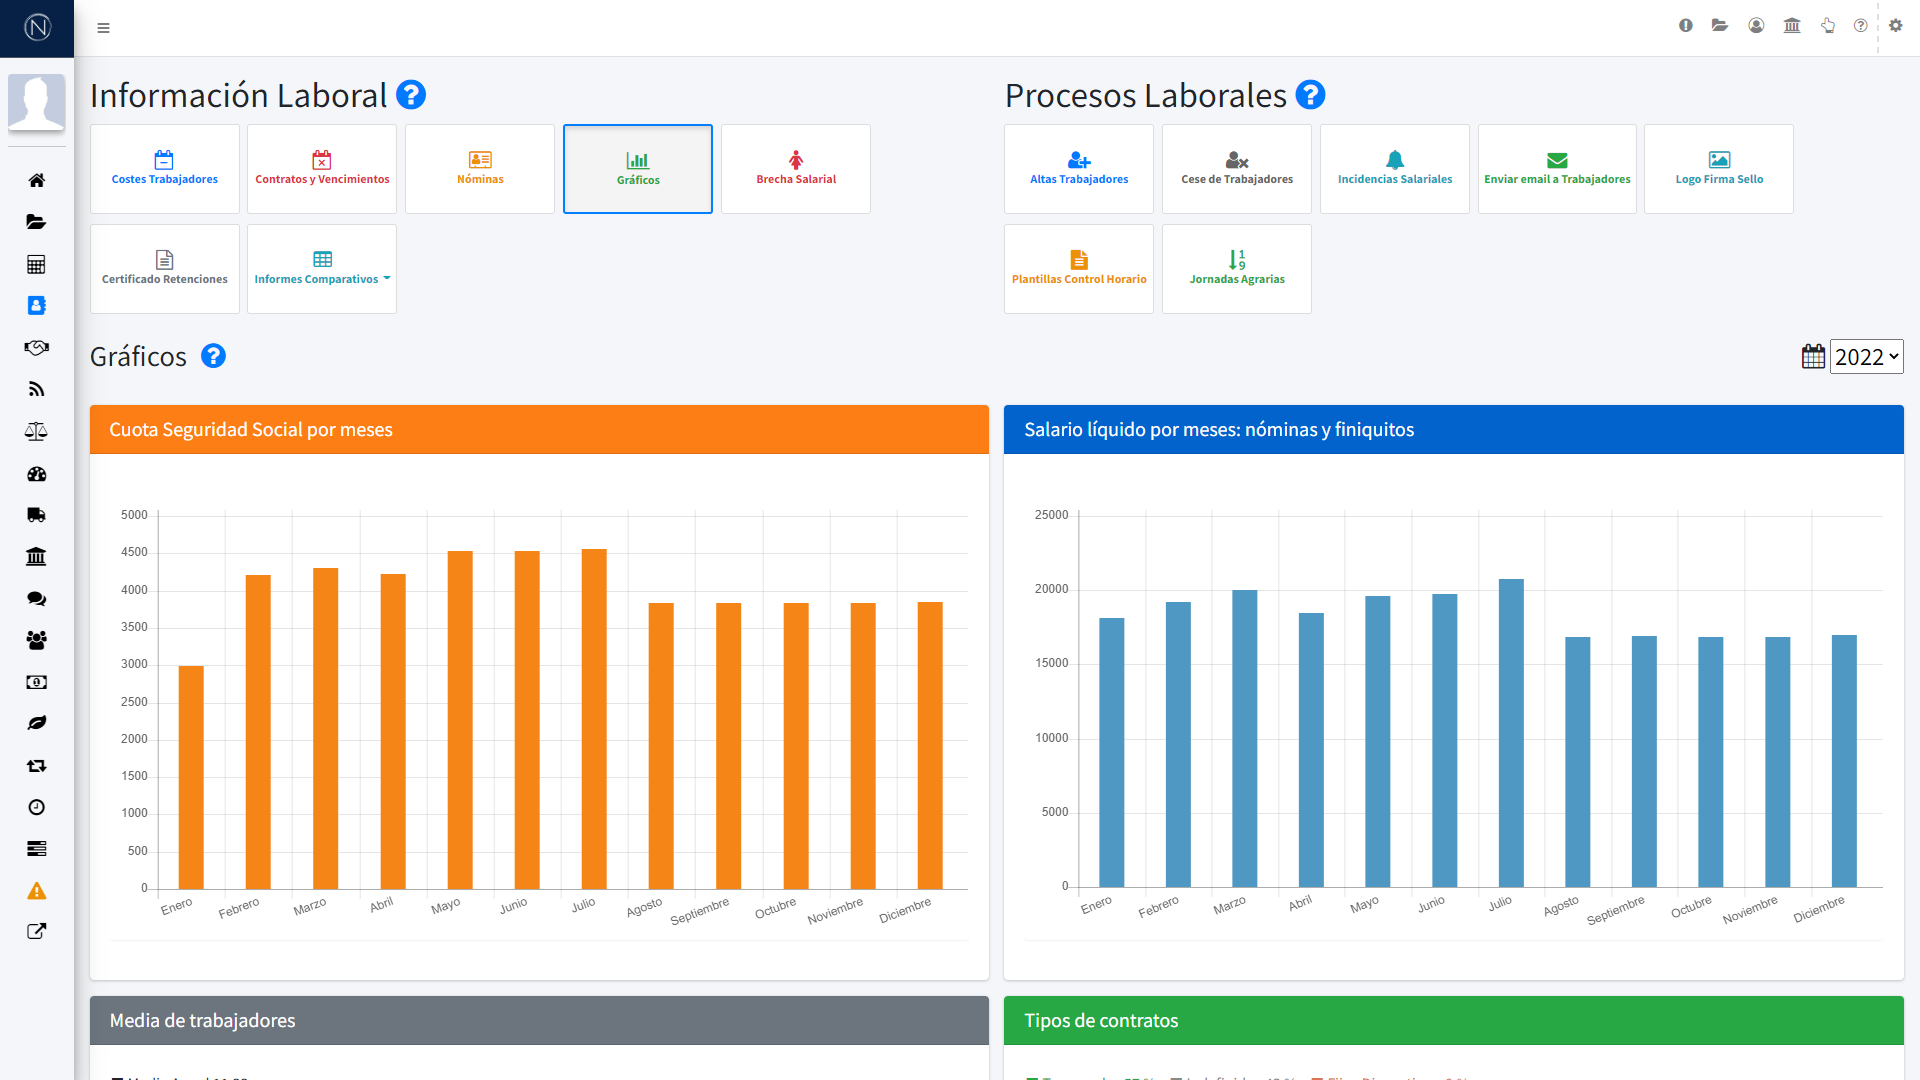Open the user account icon in the top bar
This screenshot has height=1080, width=1920.
[1756, 26]
